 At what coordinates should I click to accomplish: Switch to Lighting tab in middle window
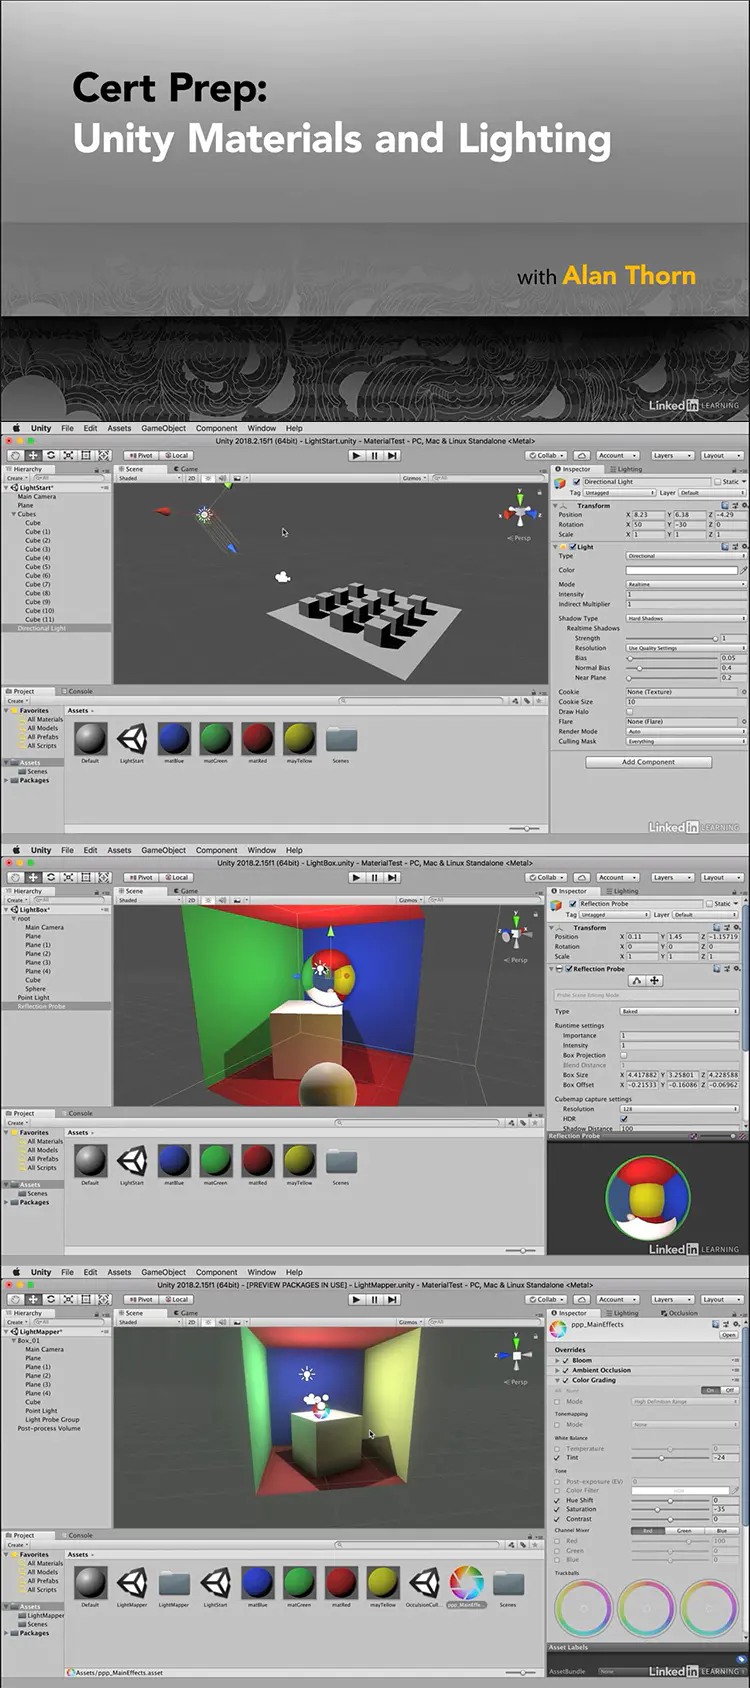tap(622, 891)
